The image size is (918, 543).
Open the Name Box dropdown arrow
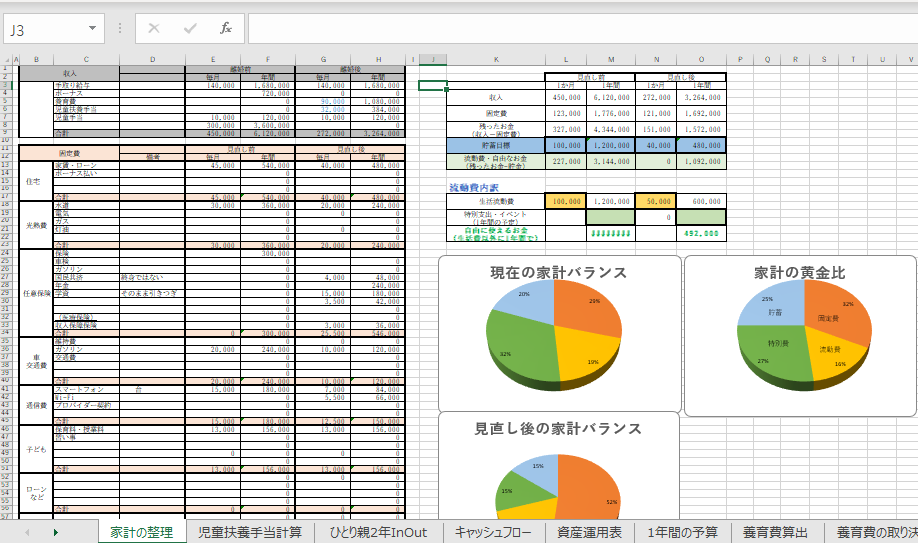(92, 28)
